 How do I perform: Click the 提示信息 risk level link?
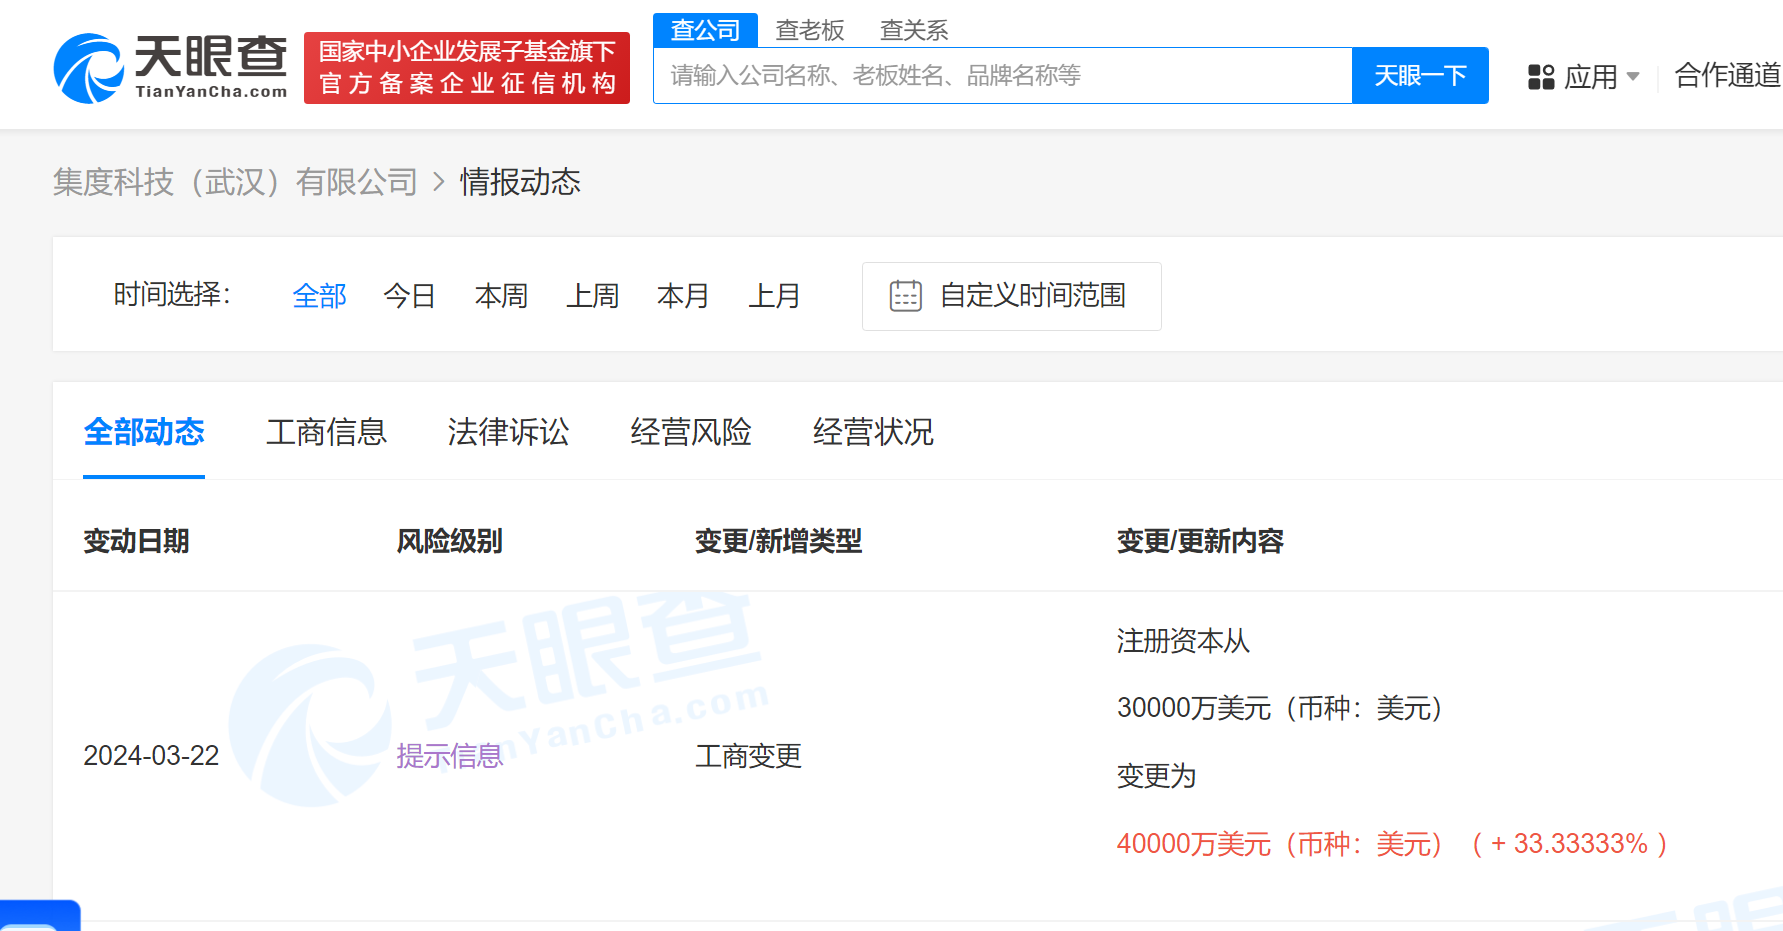pos(449,756)
